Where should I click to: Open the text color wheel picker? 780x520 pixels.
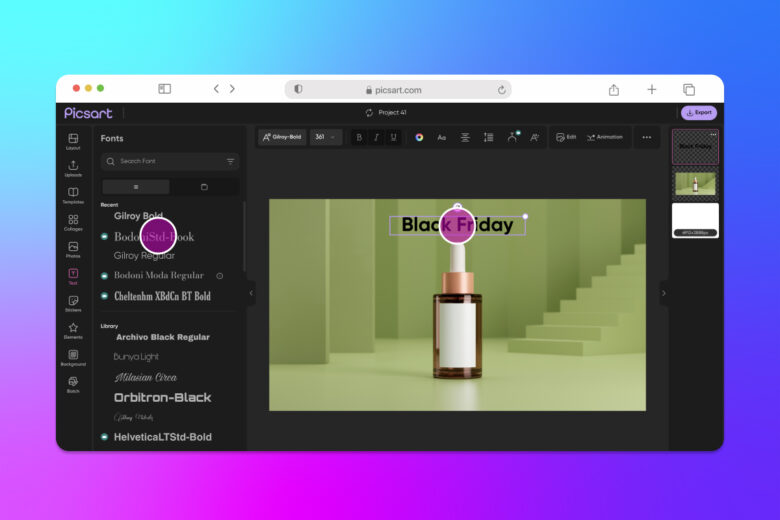(419, 137)
